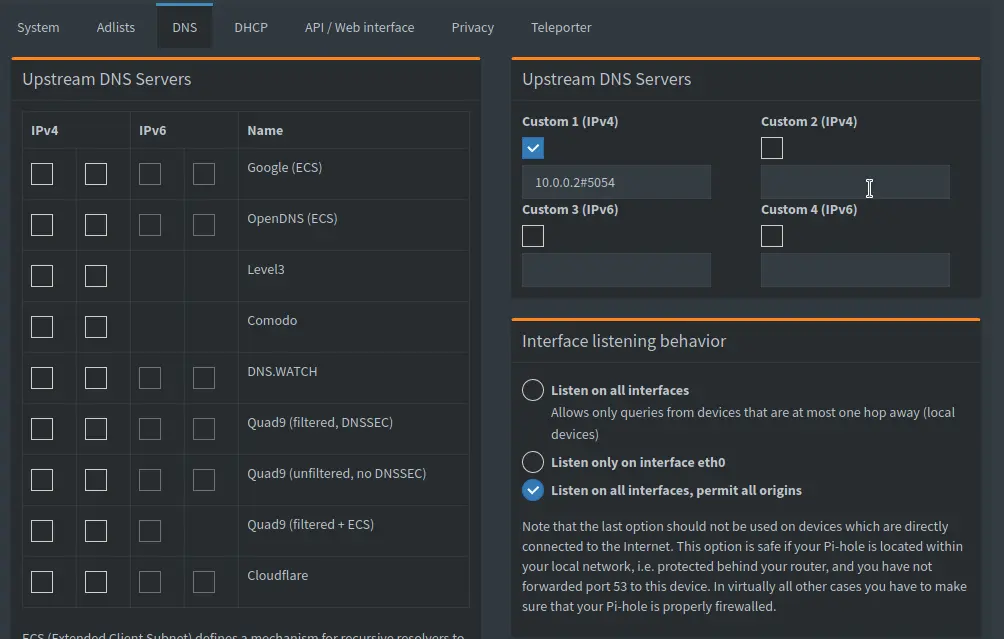
Task: Enable first IPv4 checkbox for Level3
Action: point(42,276)
